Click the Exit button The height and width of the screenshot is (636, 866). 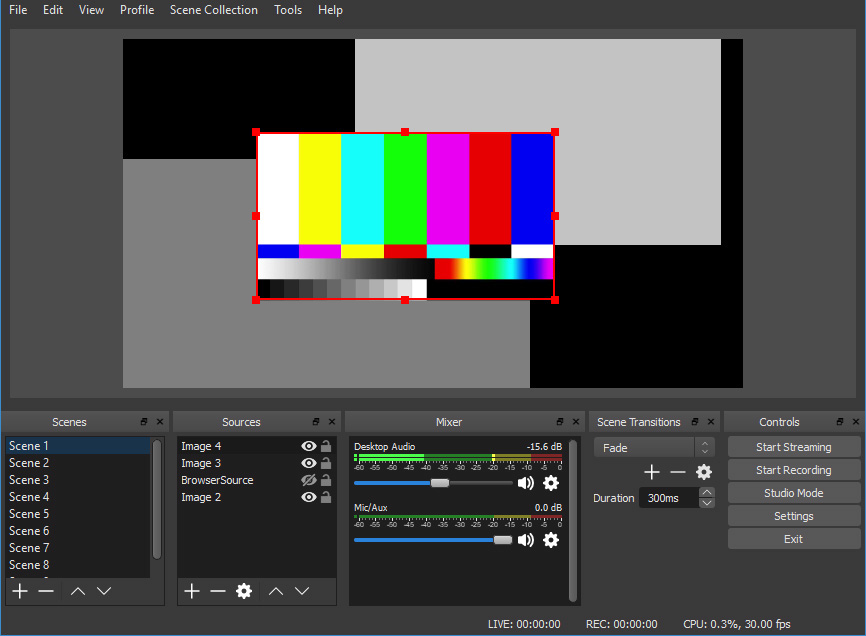coord(794,539)
